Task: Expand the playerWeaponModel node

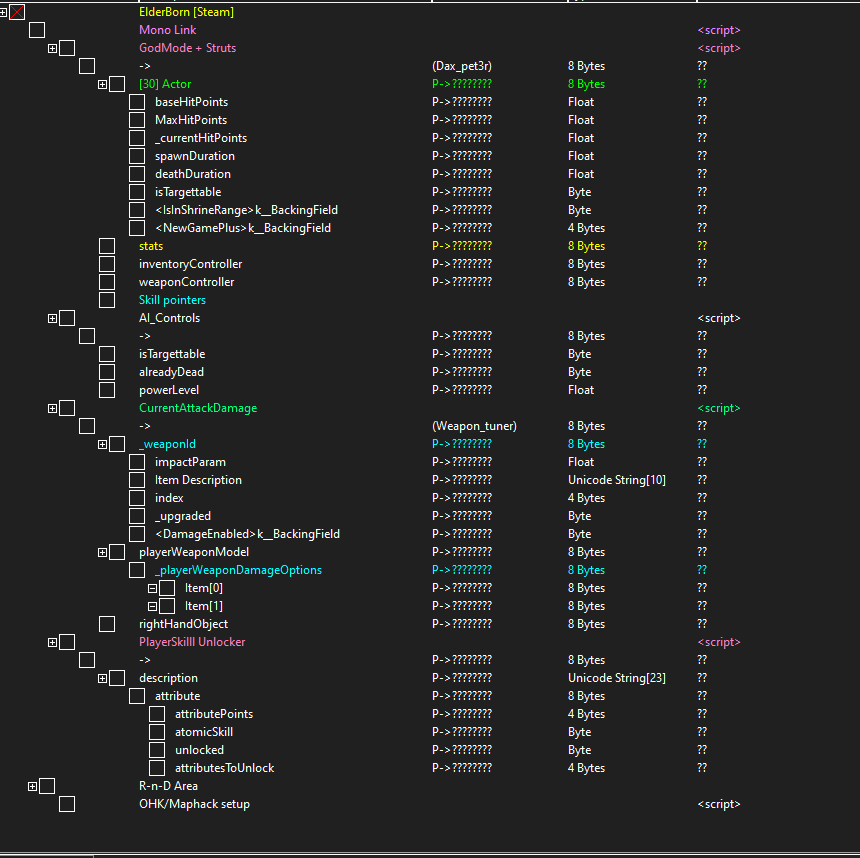Action: pyautogui.click(x=102, y=552)
